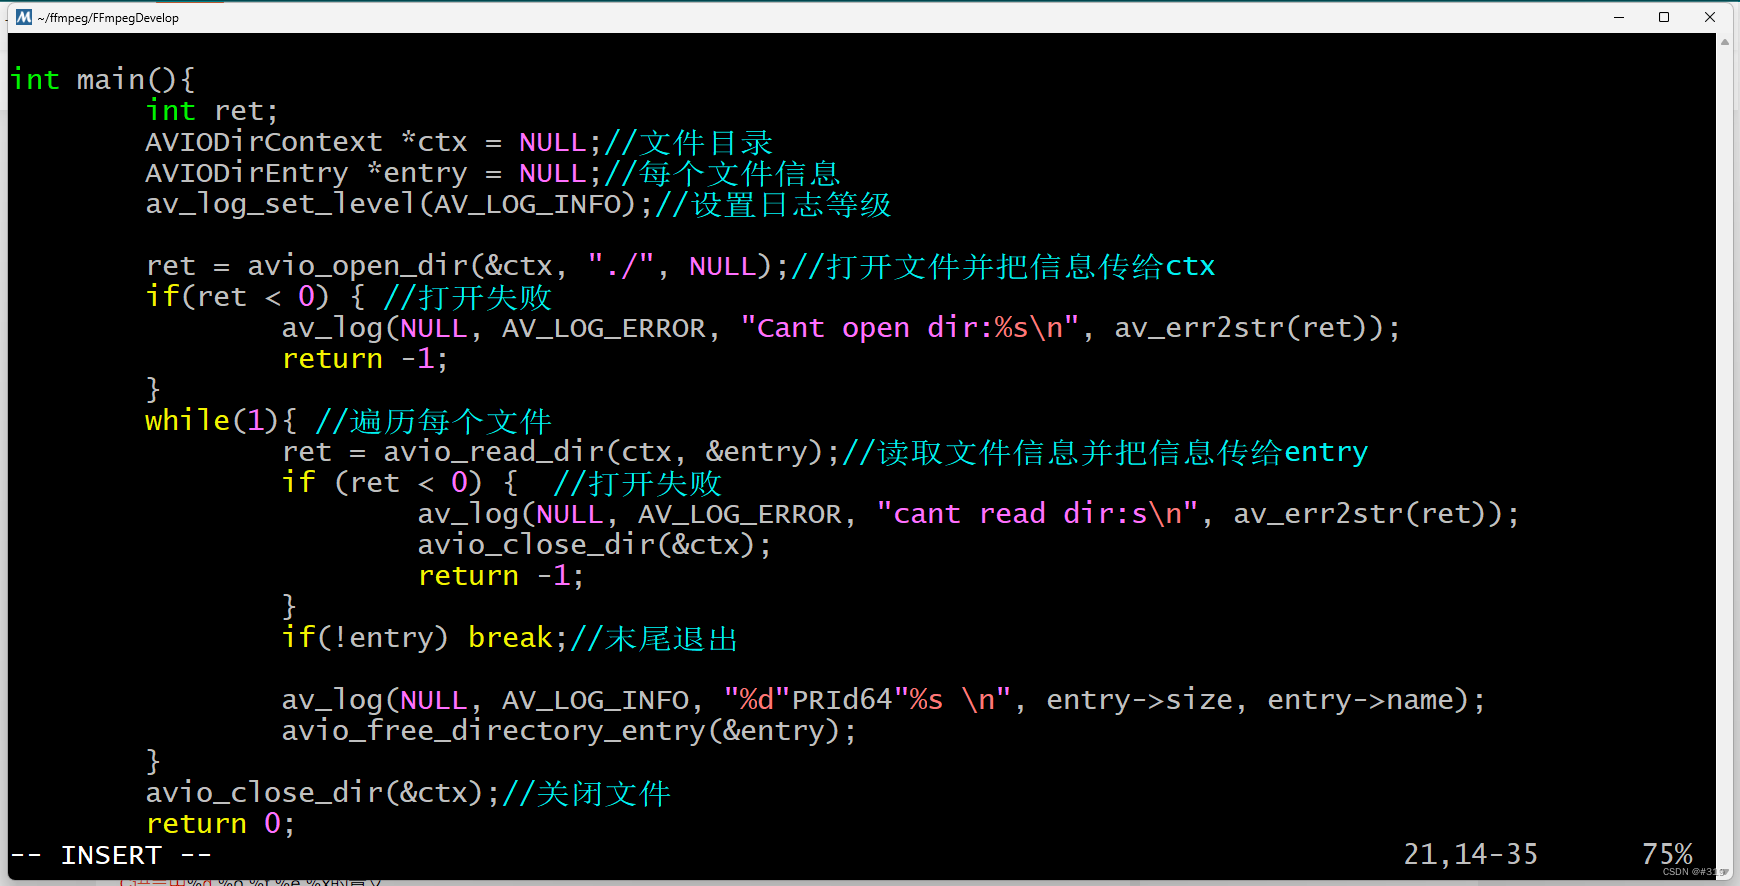This screenshot has height=886, width=1740.
Task: Click the '//每个文件信息' comment
Action: pyautogui.click(x=723, y=173)
